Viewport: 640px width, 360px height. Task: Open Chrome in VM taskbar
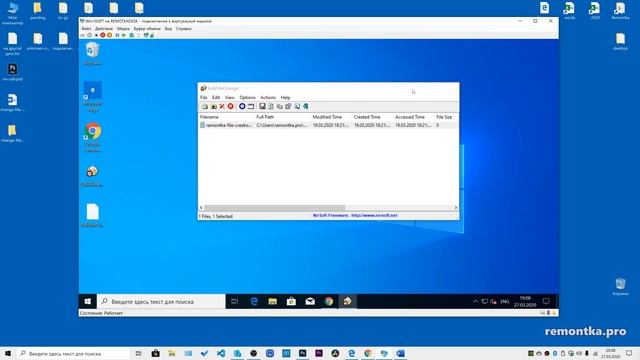point(329,302)
